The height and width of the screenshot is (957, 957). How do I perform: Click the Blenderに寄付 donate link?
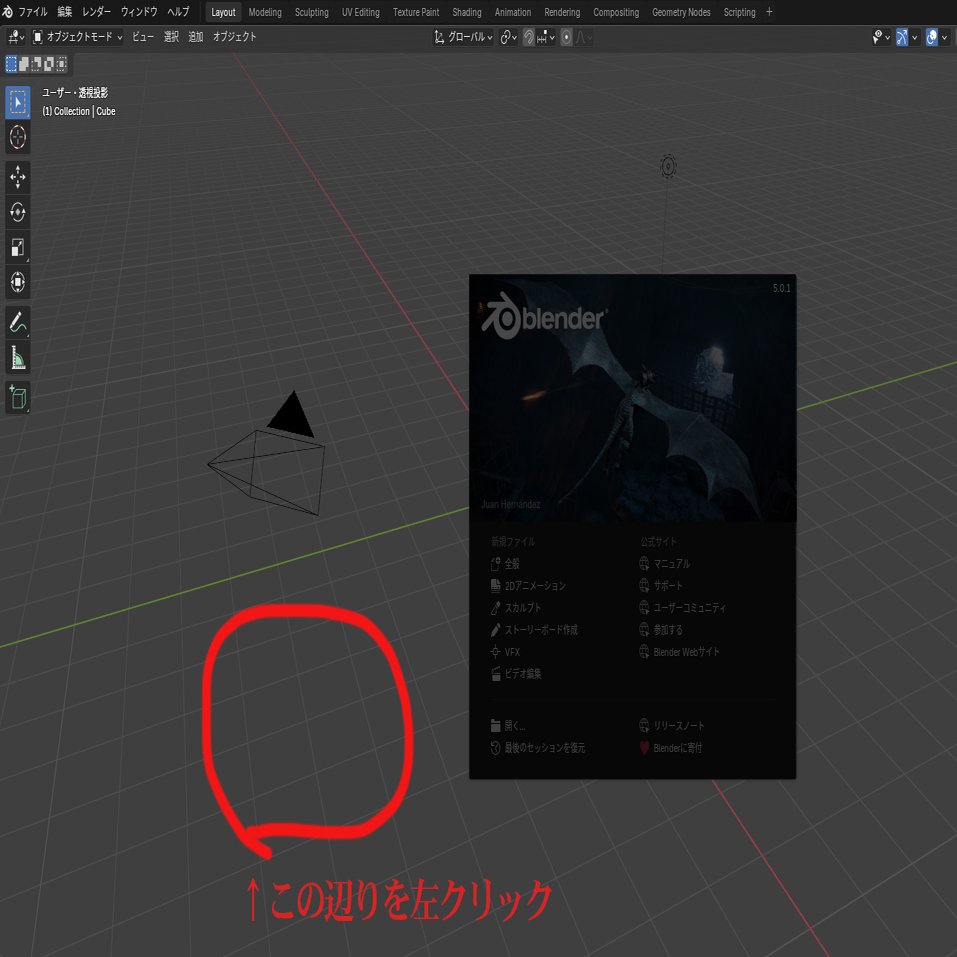pyautogui.click(x=670, y=748)
